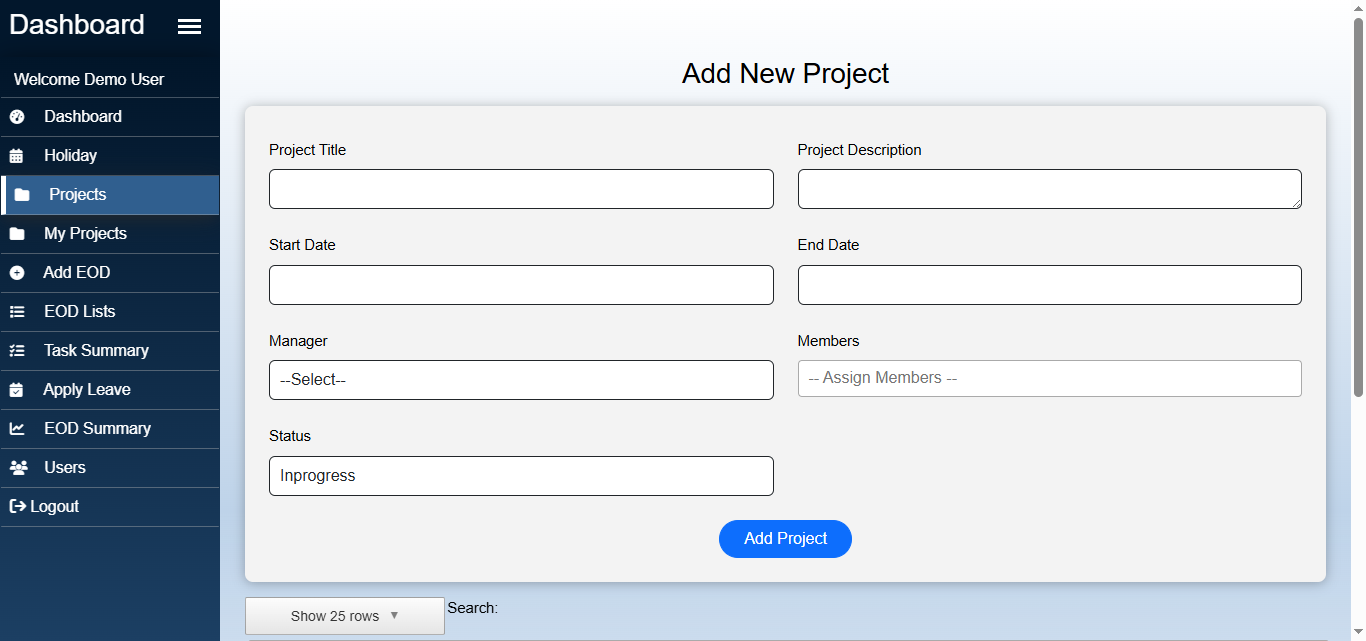Click the EOD Summary chart icon

coord(17,429)
